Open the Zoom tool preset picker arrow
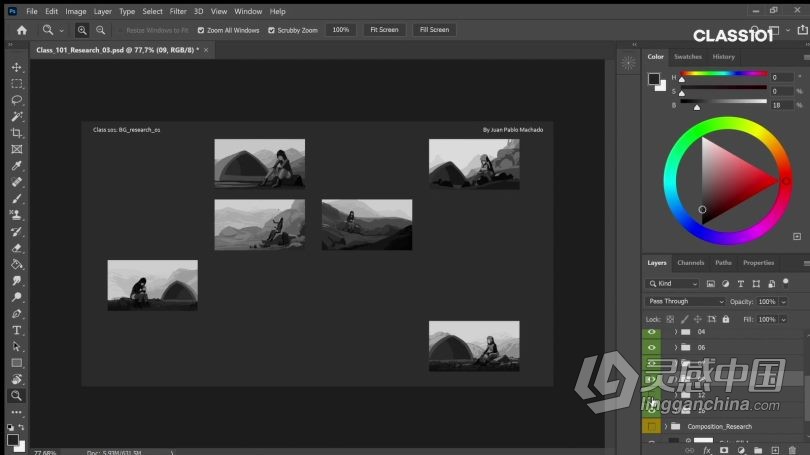Image resolution: width=810 pixels, height=455 pixels. tap(61, 30)
